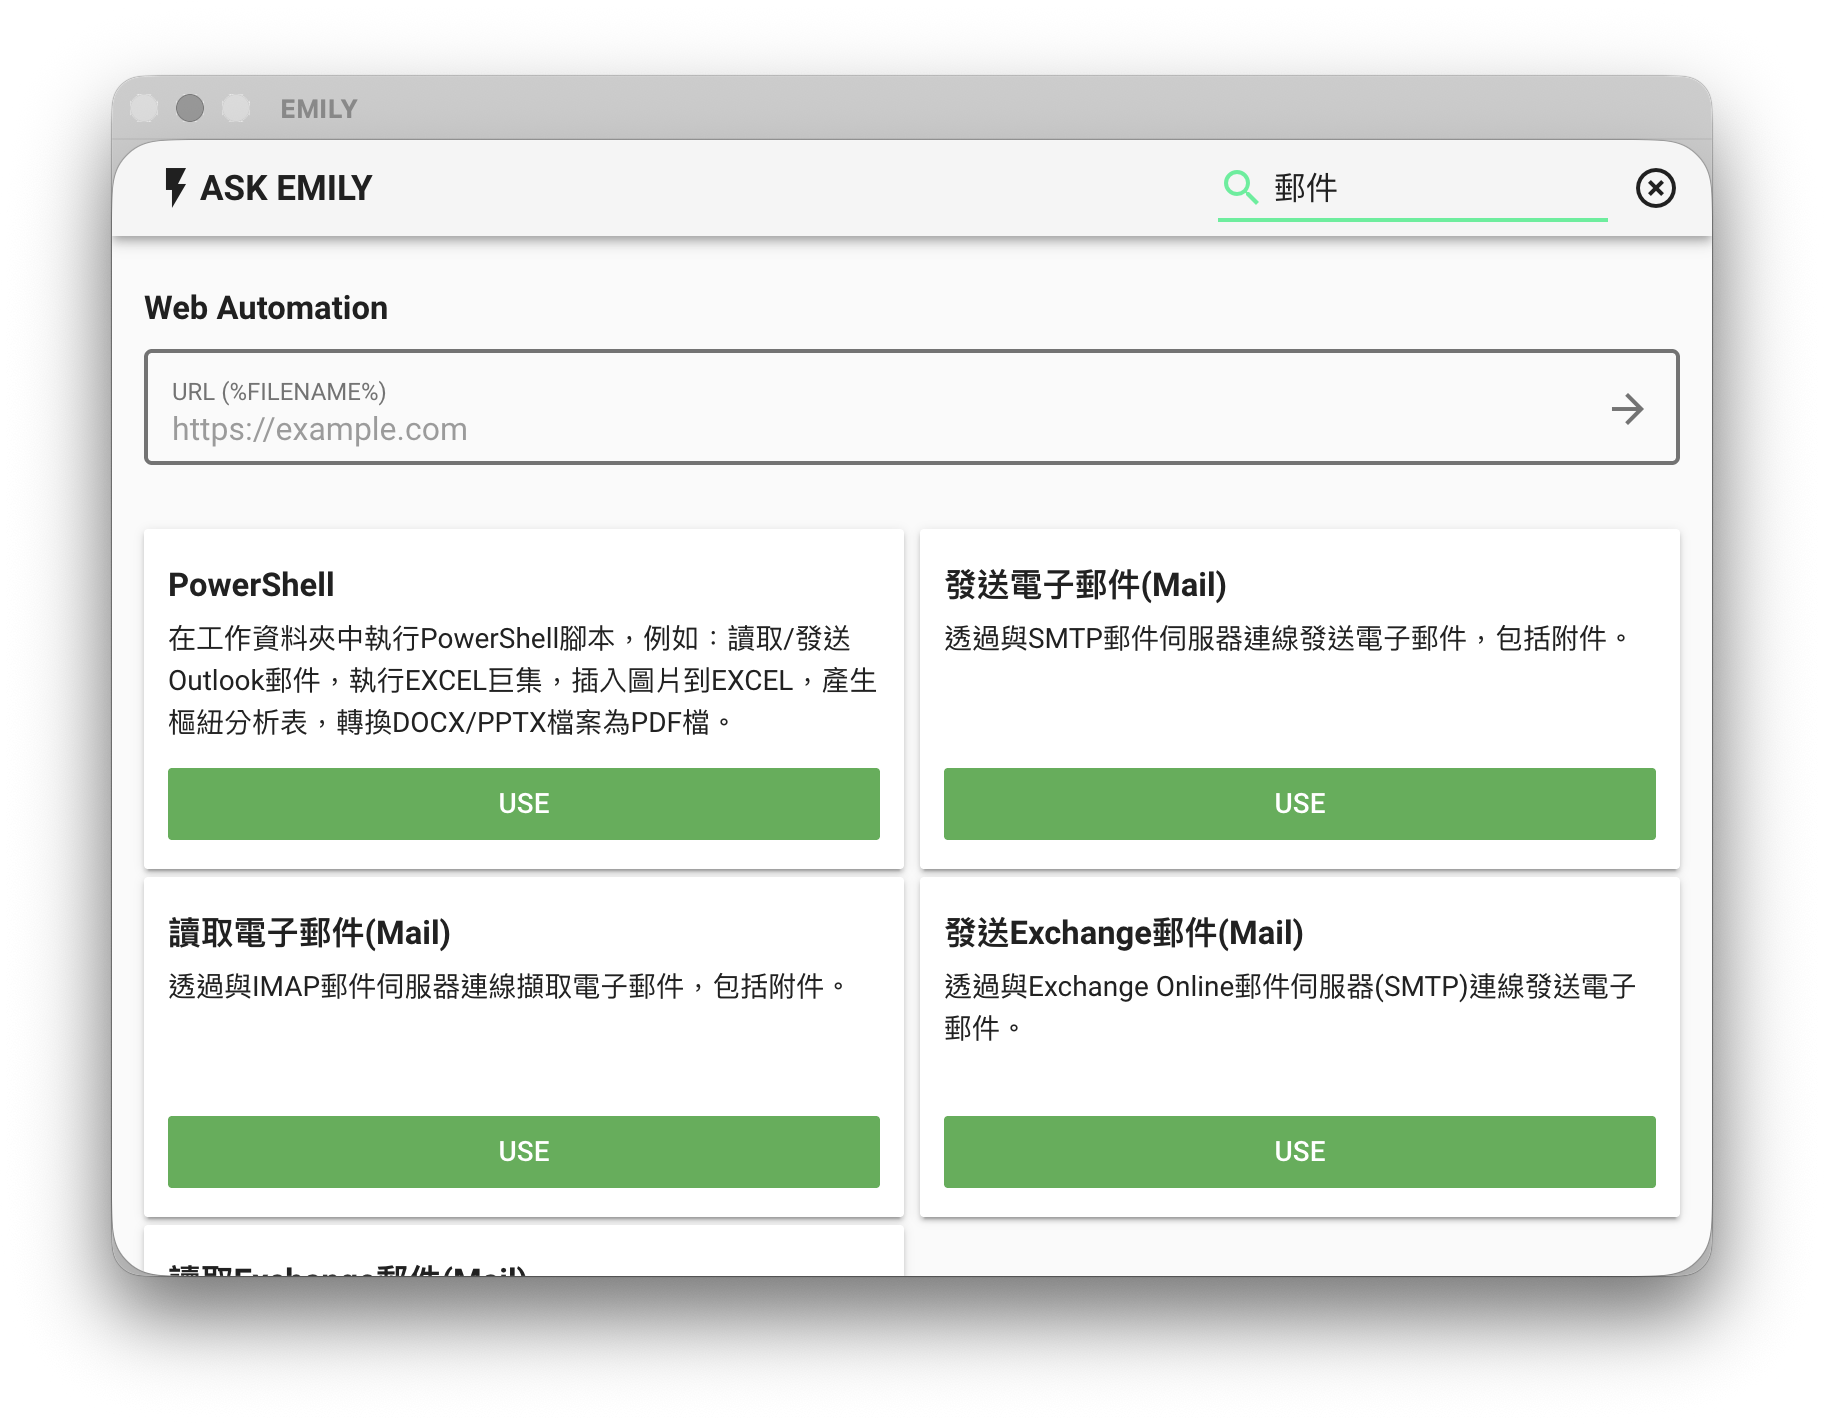Click the ASK EMILY header text
The height and width of the screenshot is (1424, 1824).
tap(286, 188)
